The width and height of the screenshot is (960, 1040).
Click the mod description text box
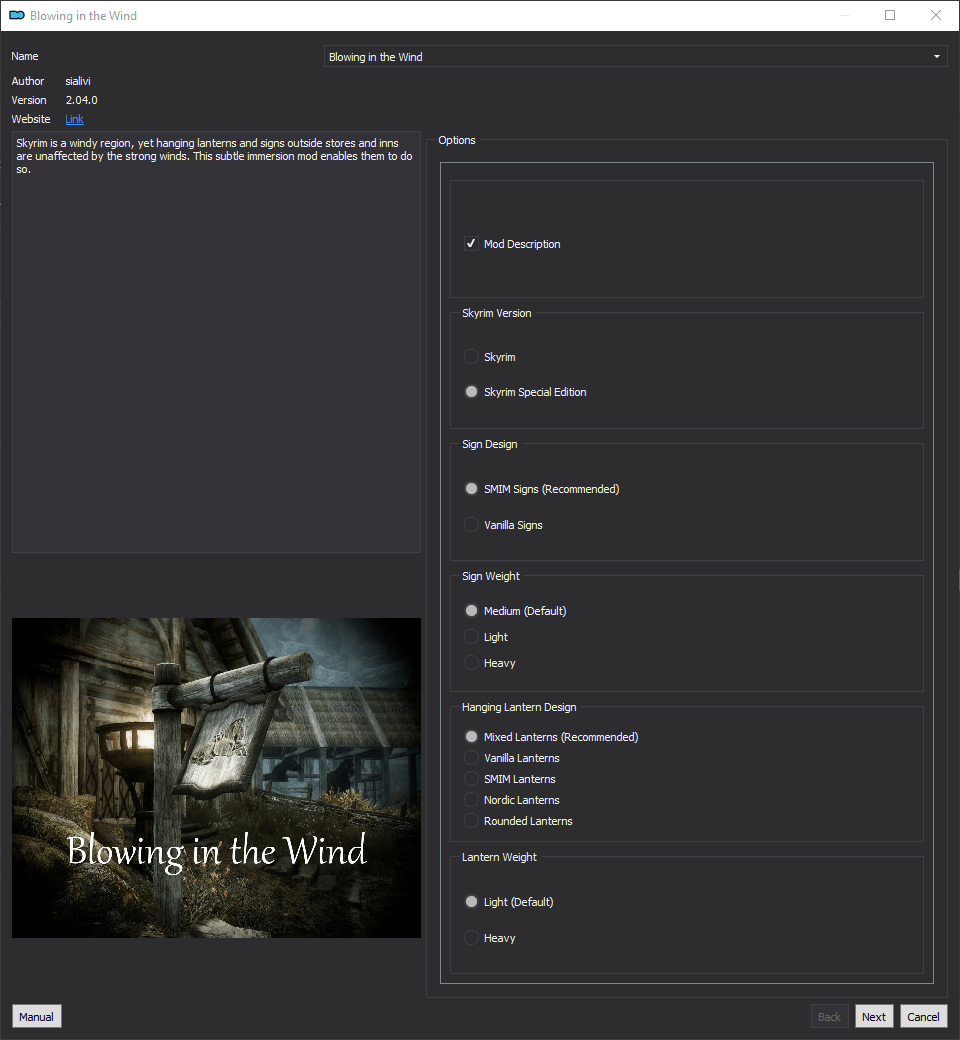click(216, 342)
